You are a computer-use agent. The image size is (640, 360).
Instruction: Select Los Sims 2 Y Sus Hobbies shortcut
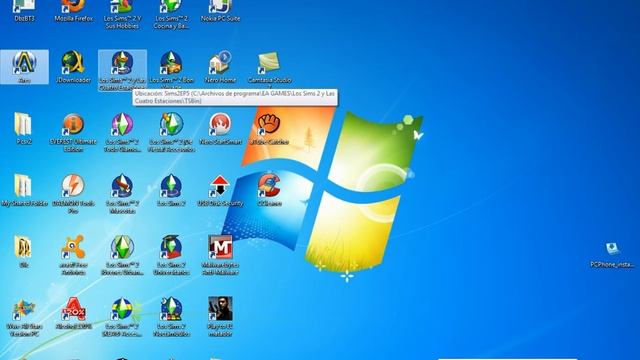coord(122,14)
